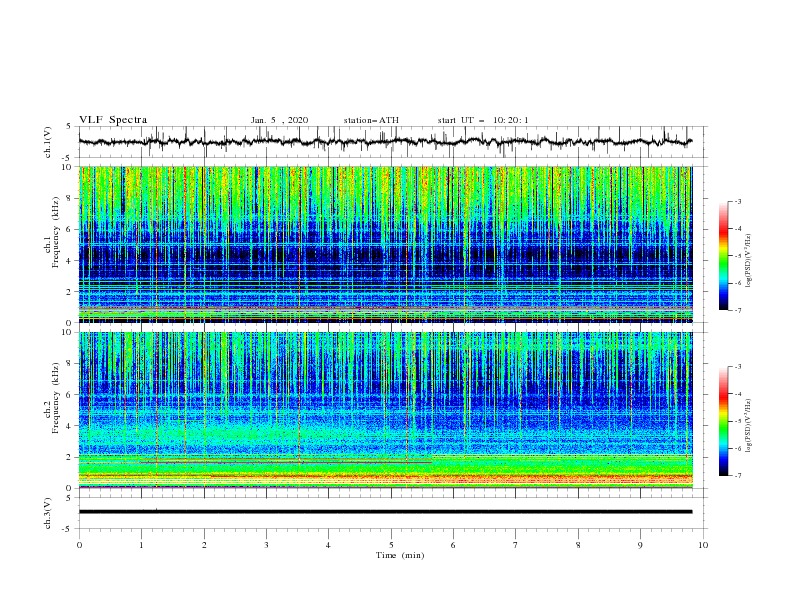
Task: Click the 'start UT = 10:20:1' header text
Action: [483, 120]
